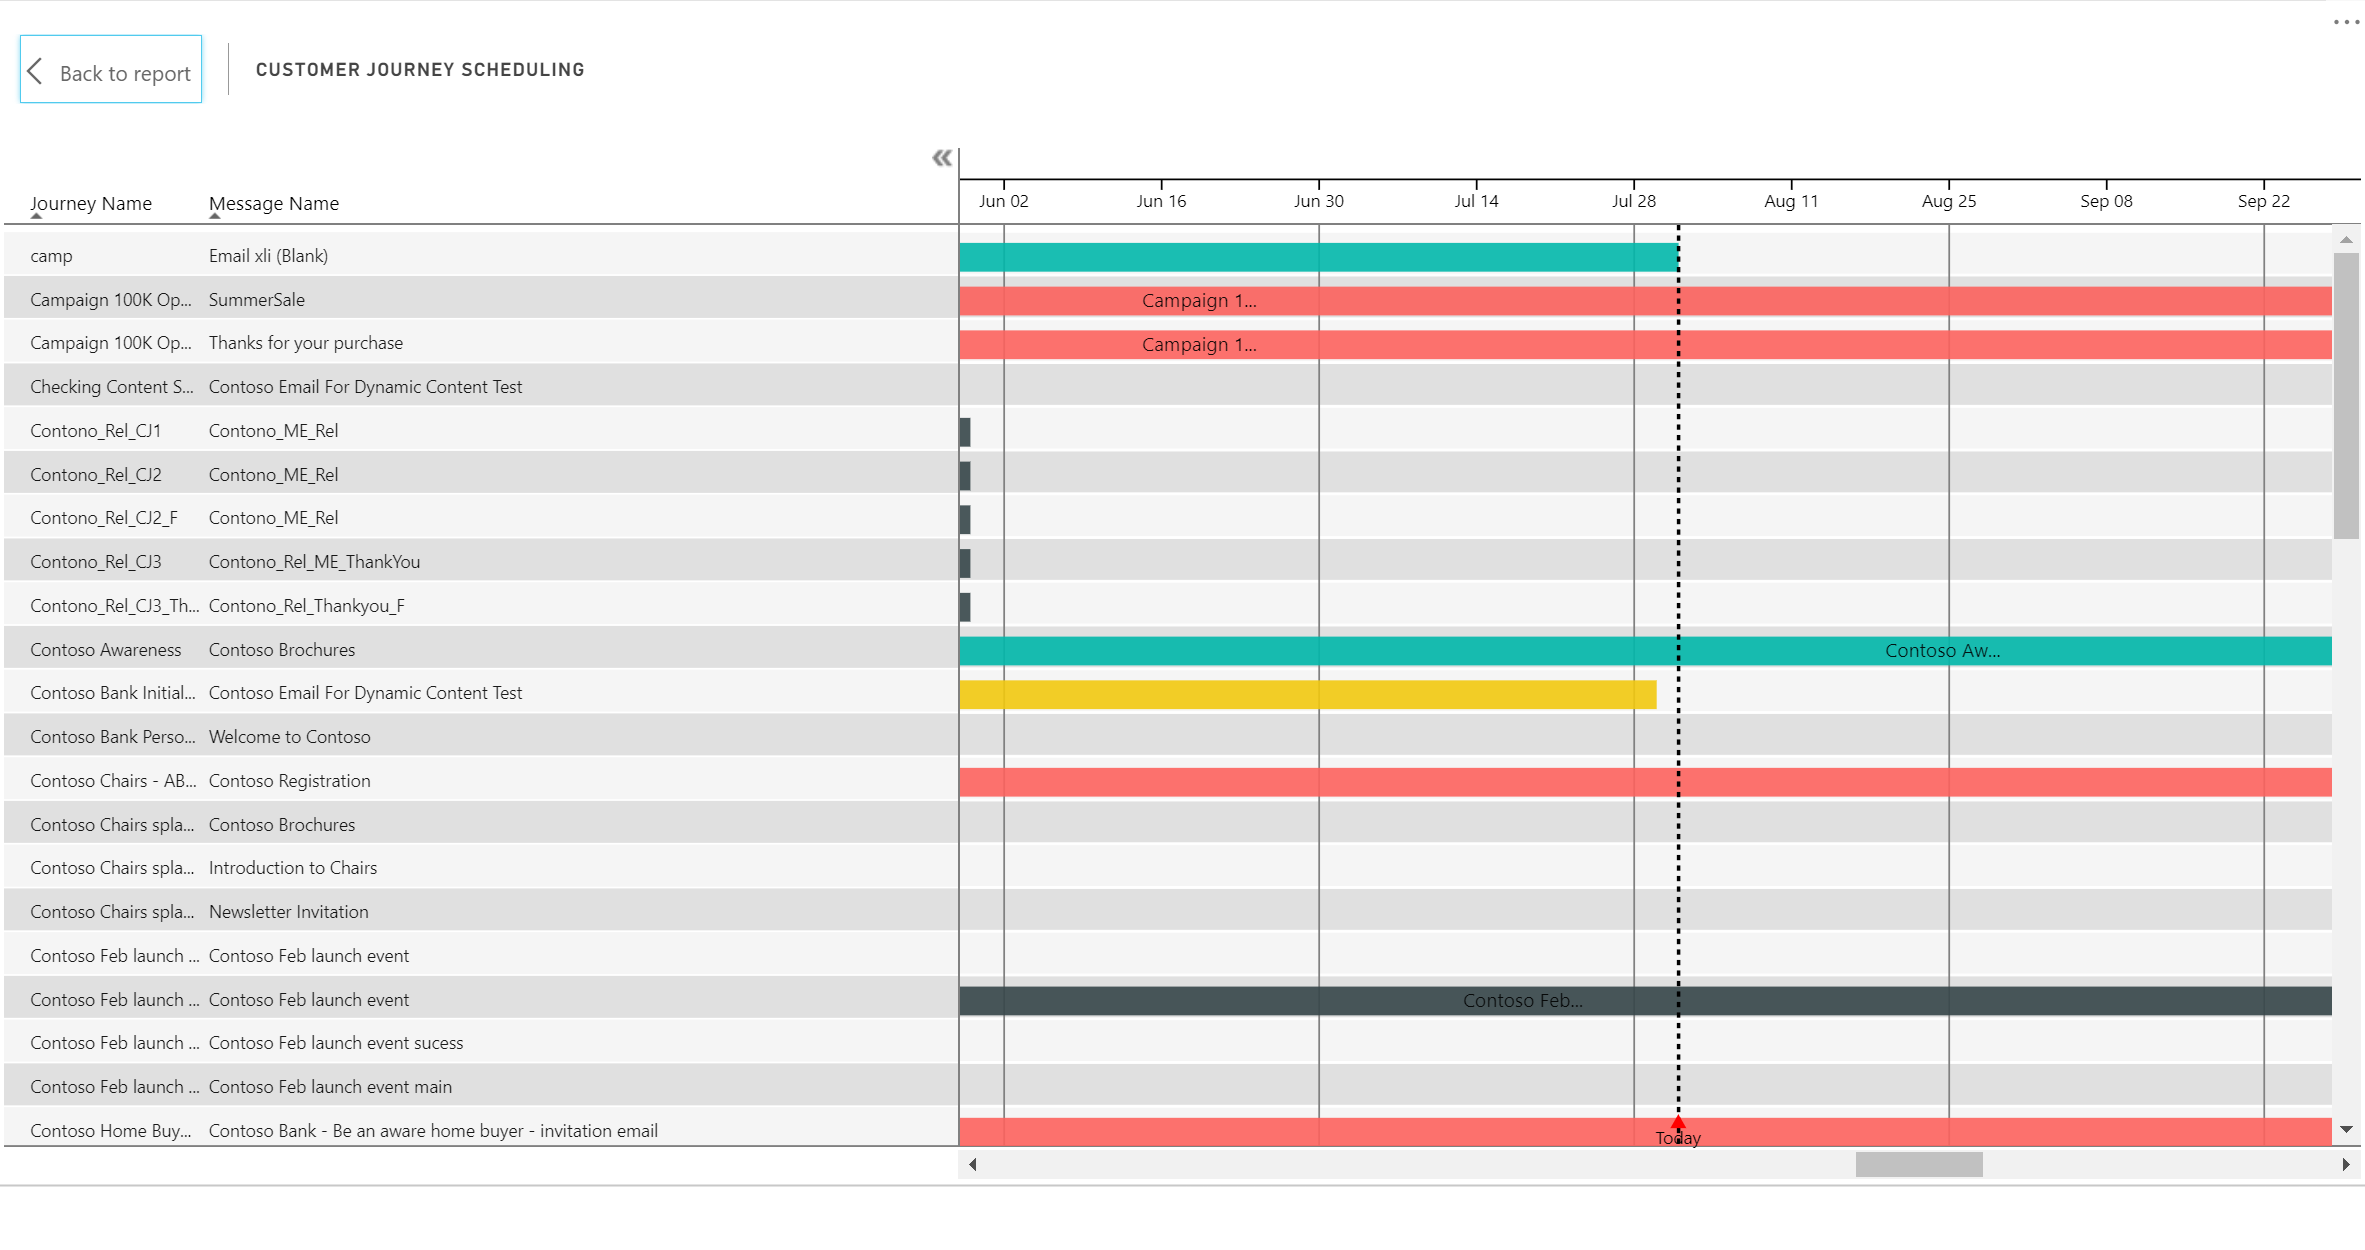
Task: Select the teal camp Gantt bar
Action: [1318, 257]
